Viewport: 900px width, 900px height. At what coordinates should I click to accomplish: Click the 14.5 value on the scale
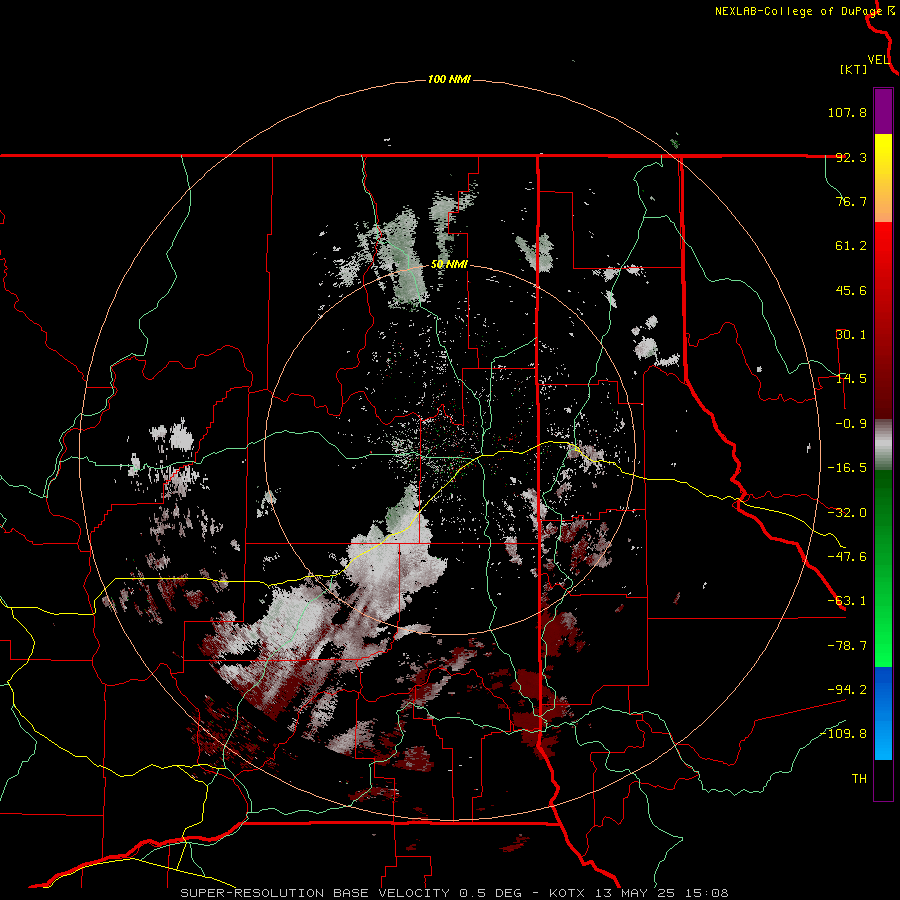[851, 379]
